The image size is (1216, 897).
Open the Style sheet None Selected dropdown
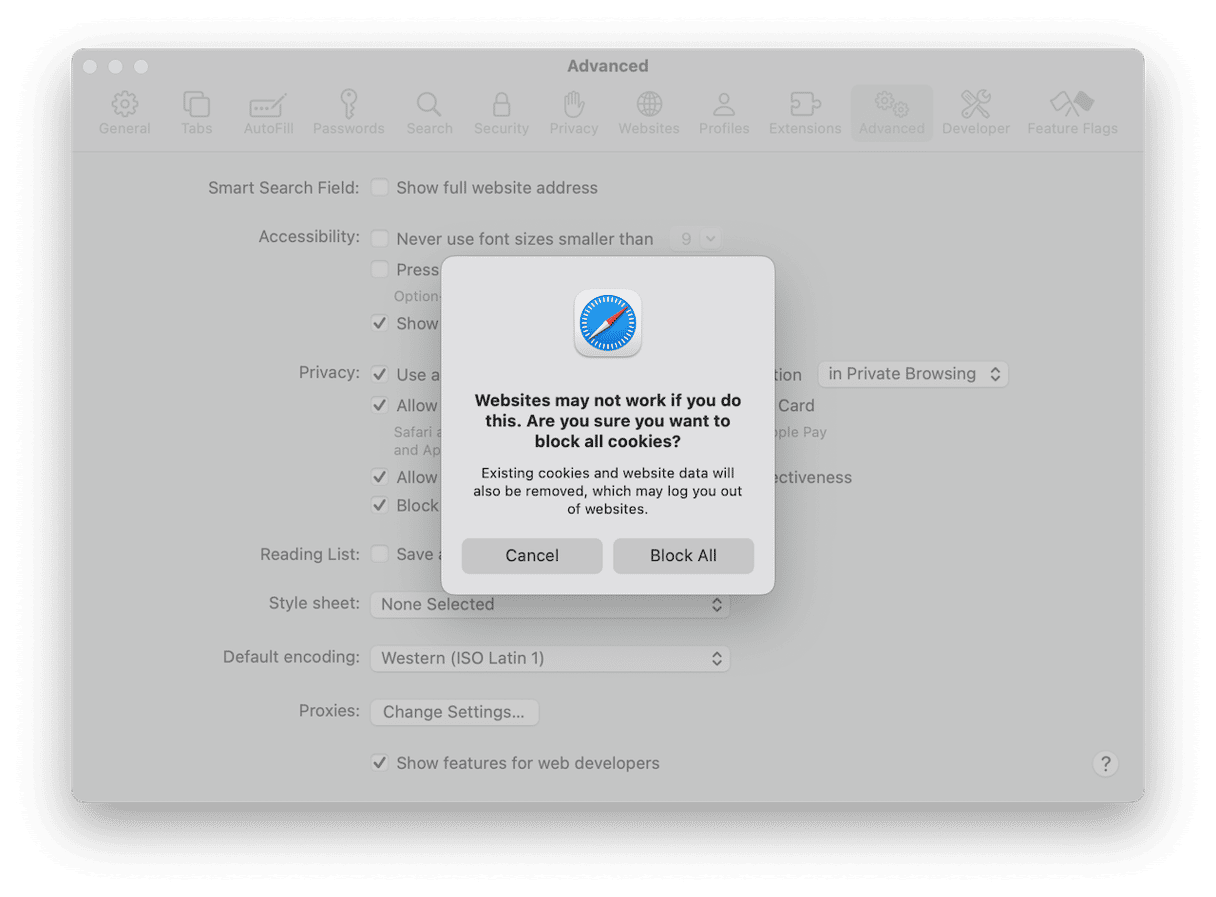550,604
